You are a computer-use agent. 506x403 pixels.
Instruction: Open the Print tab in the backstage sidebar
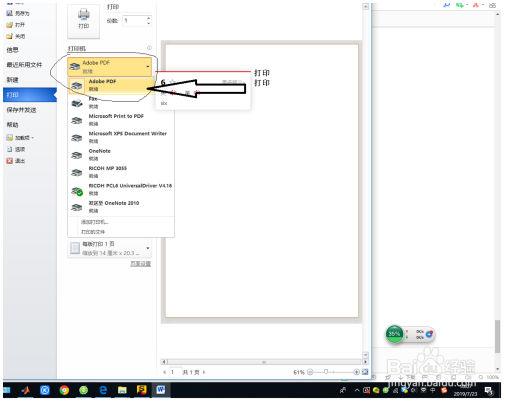click(x=30, y=95)
